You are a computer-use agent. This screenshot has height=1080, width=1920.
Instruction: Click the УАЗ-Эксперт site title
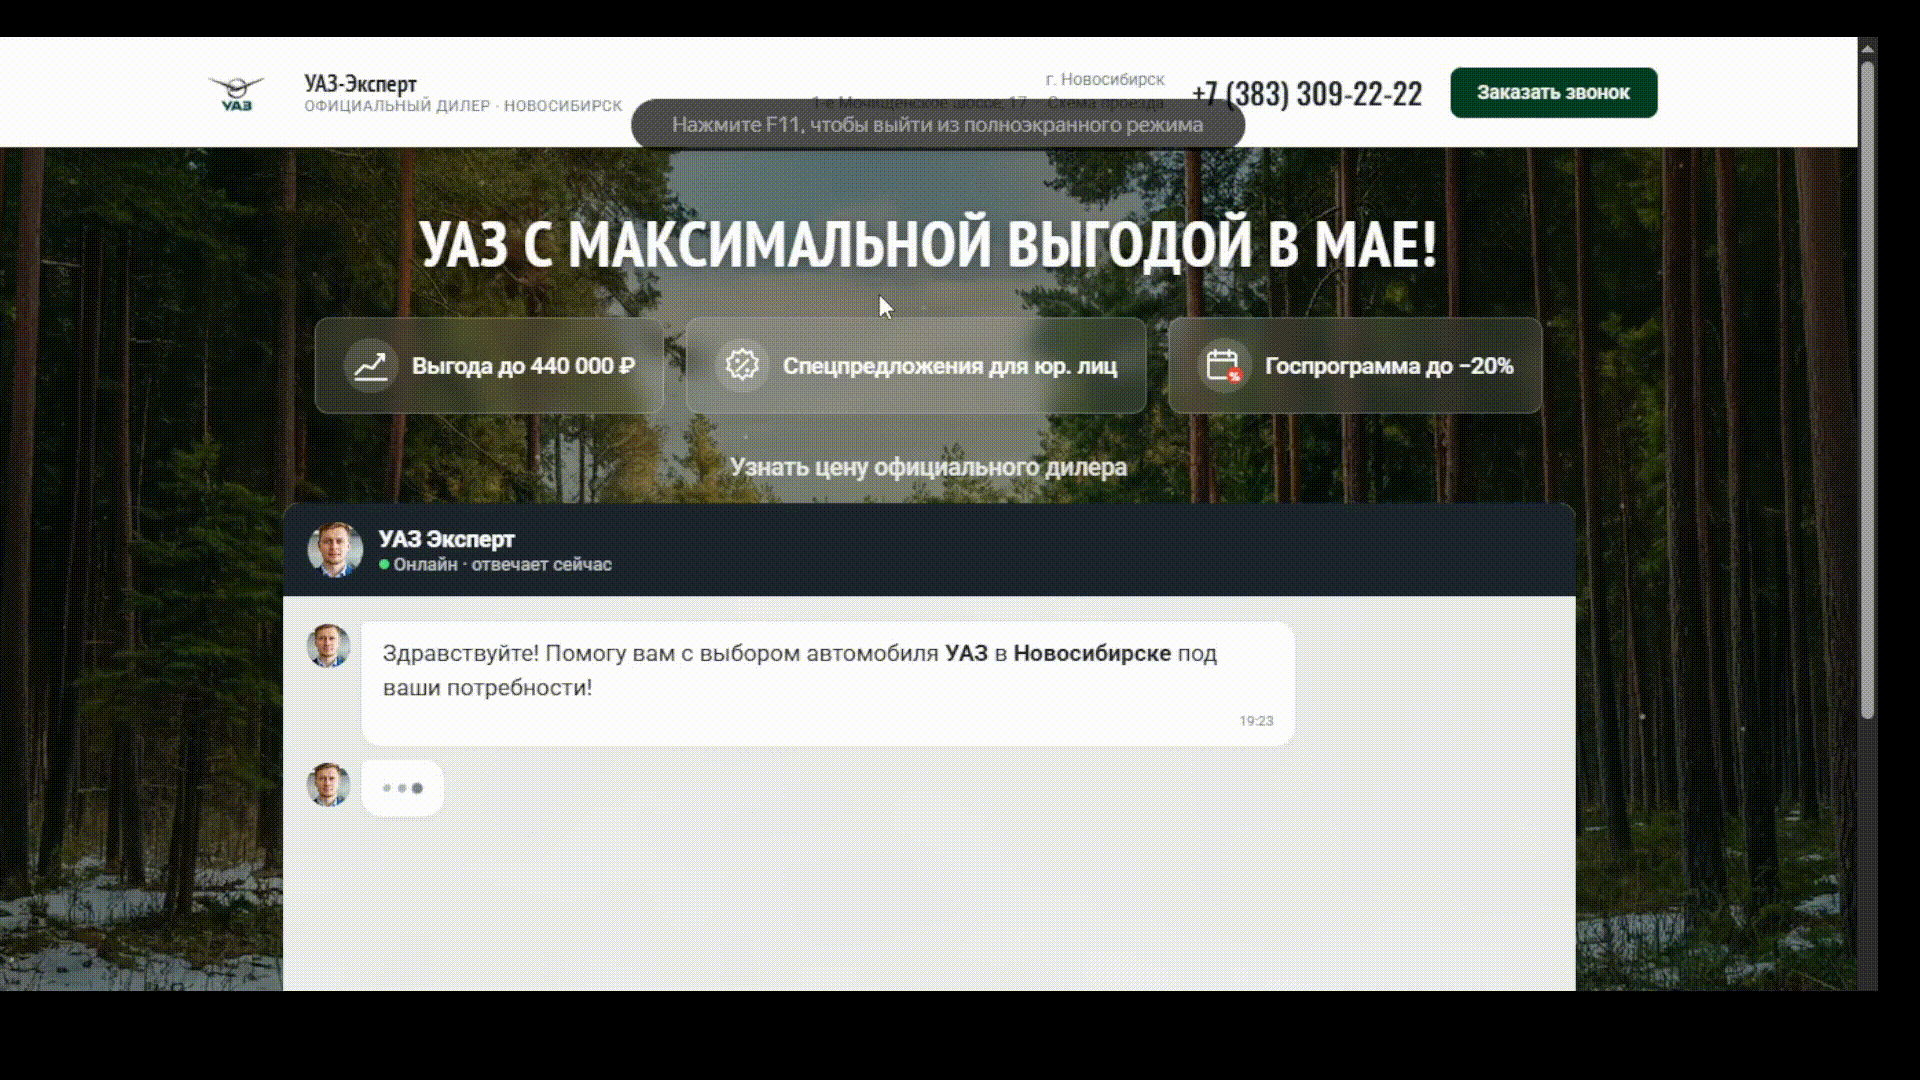click(x=361, y=84)
